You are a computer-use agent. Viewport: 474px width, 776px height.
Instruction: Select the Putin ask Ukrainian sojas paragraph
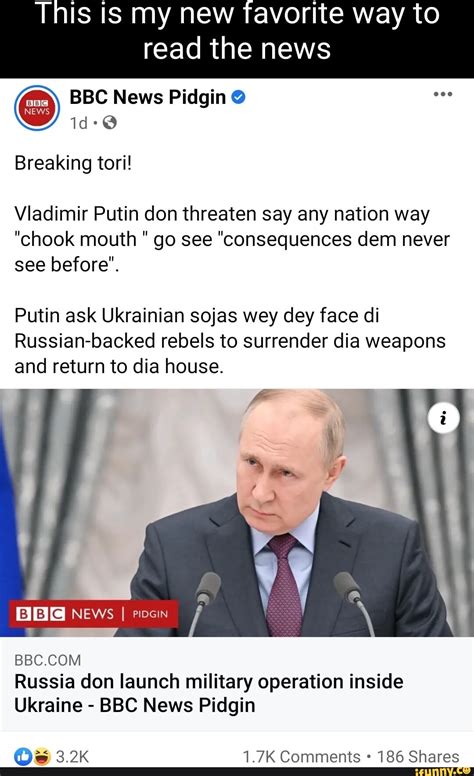[x=230, y=341]
